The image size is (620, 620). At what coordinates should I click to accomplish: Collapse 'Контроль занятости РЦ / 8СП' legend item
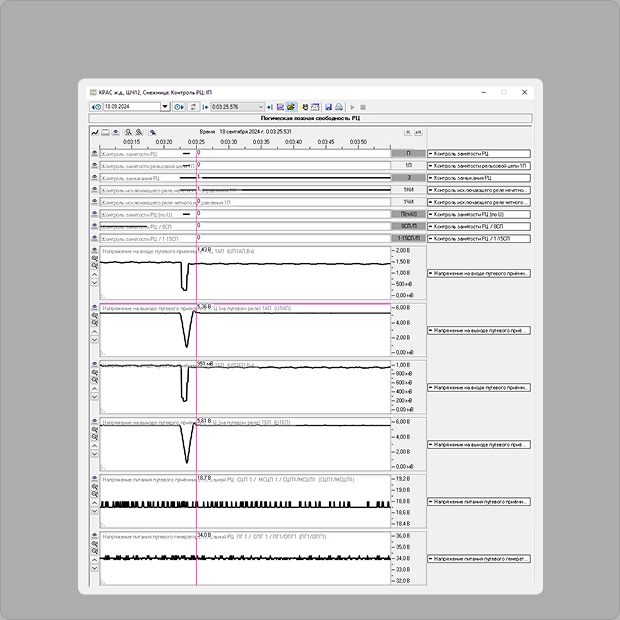431,227
